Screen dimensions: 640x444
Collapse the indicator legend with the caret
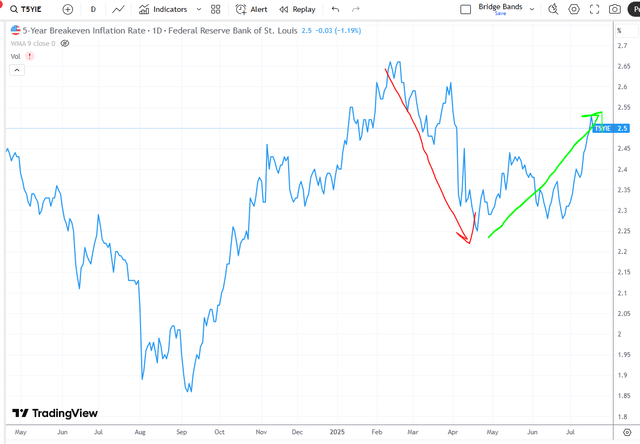(17, 70)
